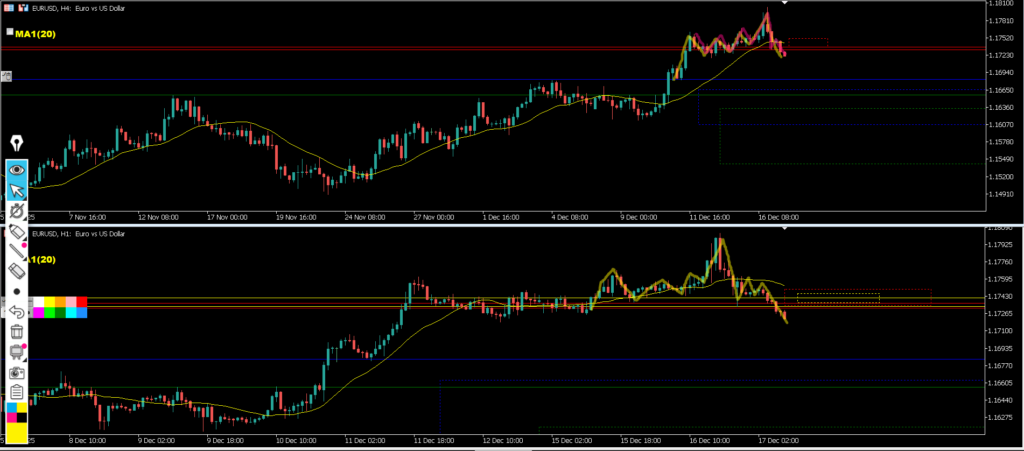Pick the dark green color swatch

point(60,313)
